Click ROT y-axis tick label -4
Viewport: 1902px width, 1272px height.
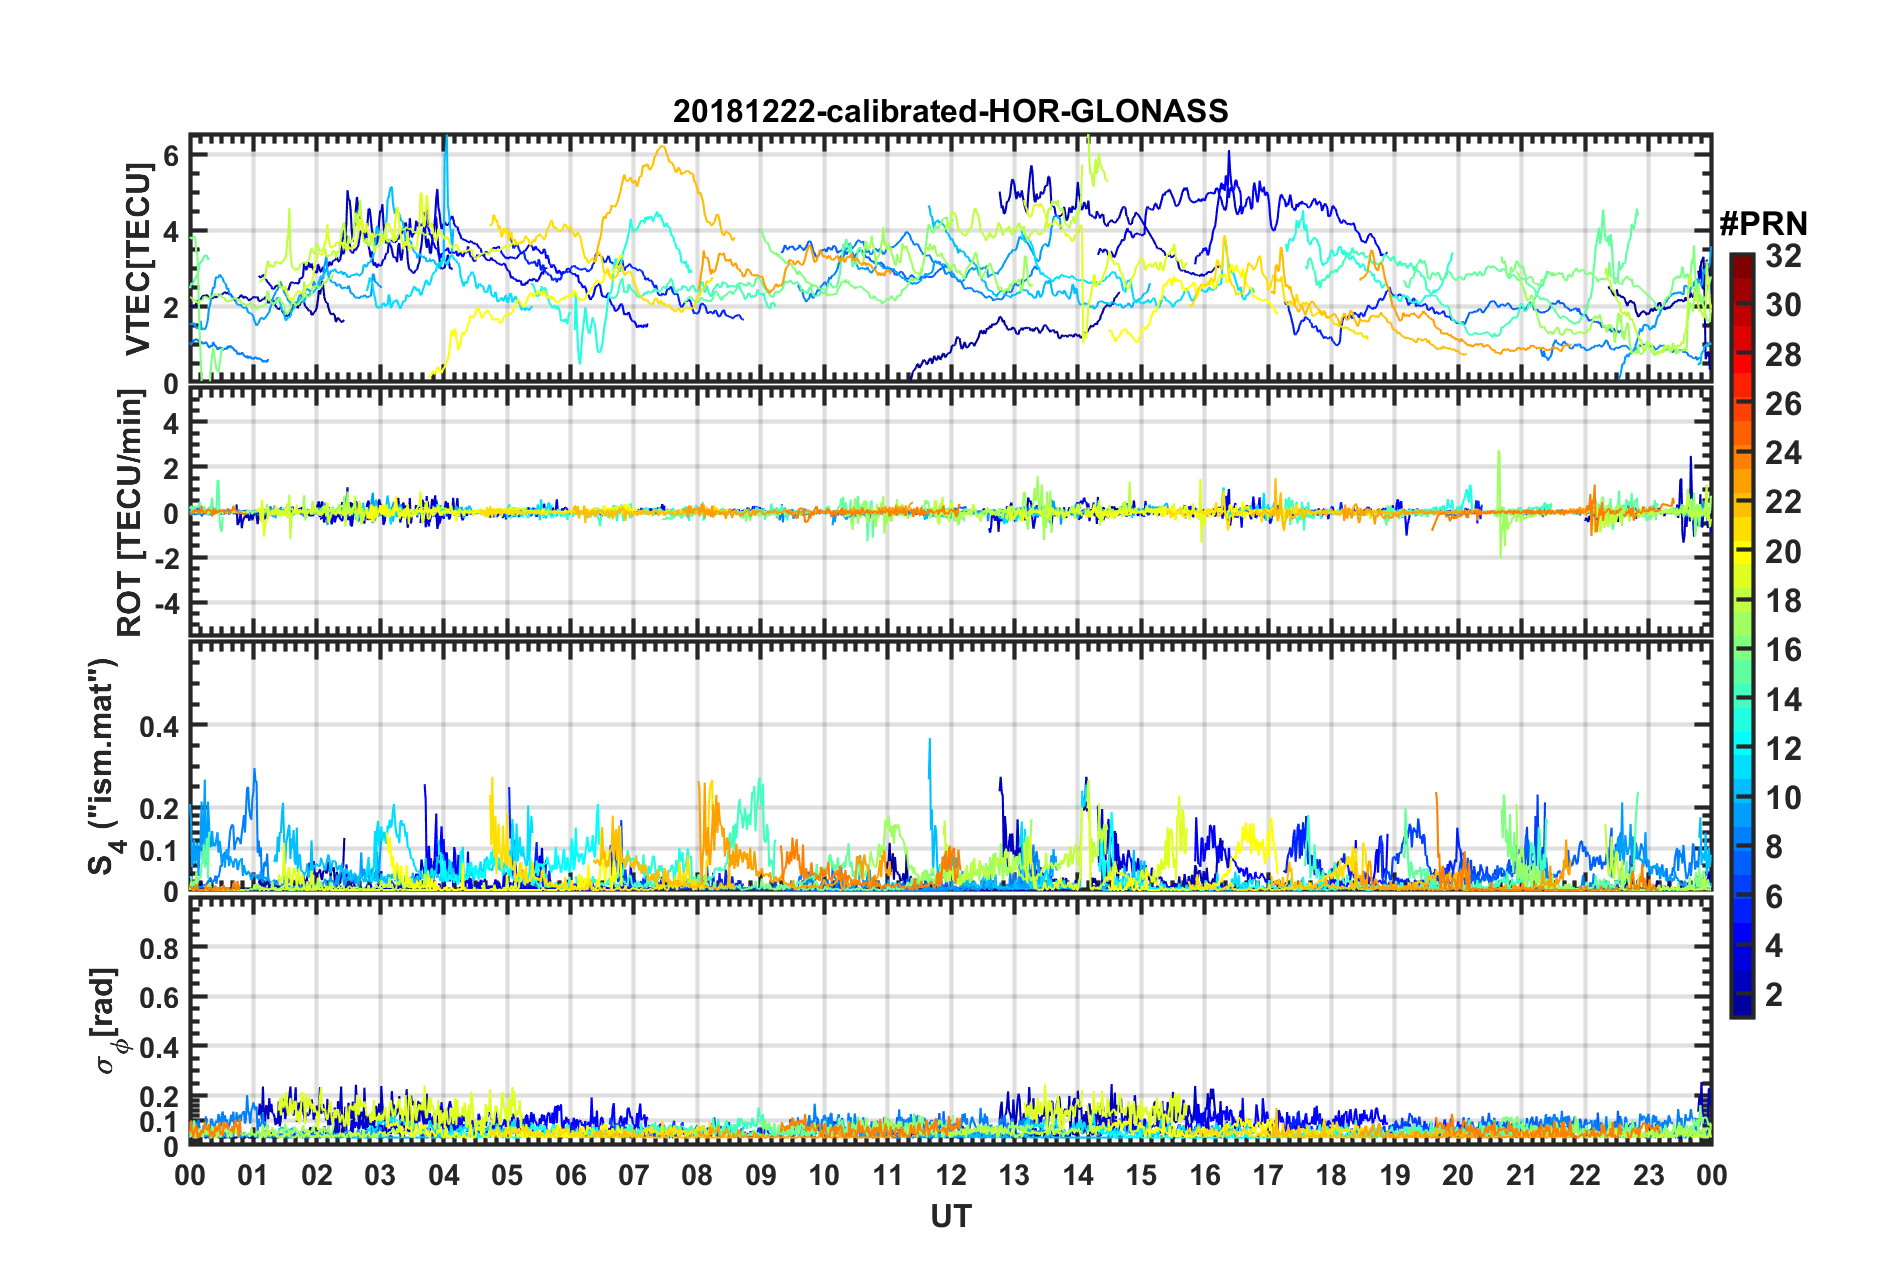click(167, 604)
